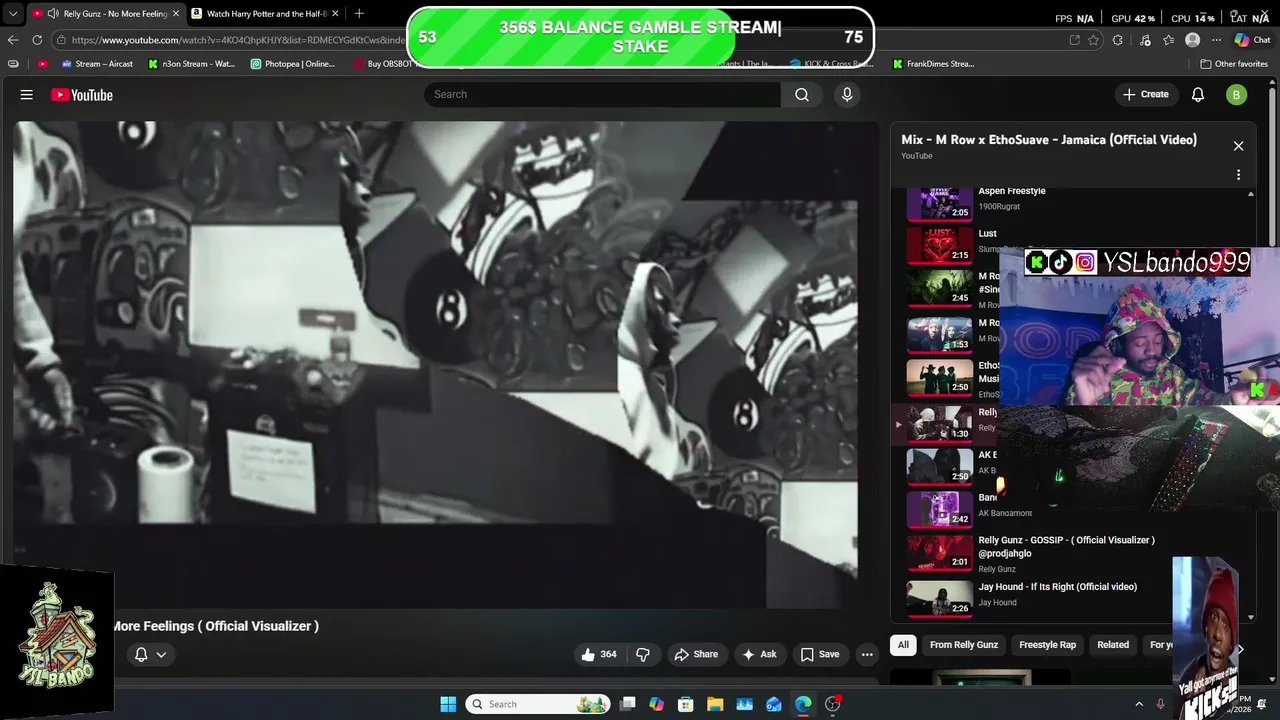Play Aspen Freestyle by 1900Rugrat

[x=1011, y=191]
